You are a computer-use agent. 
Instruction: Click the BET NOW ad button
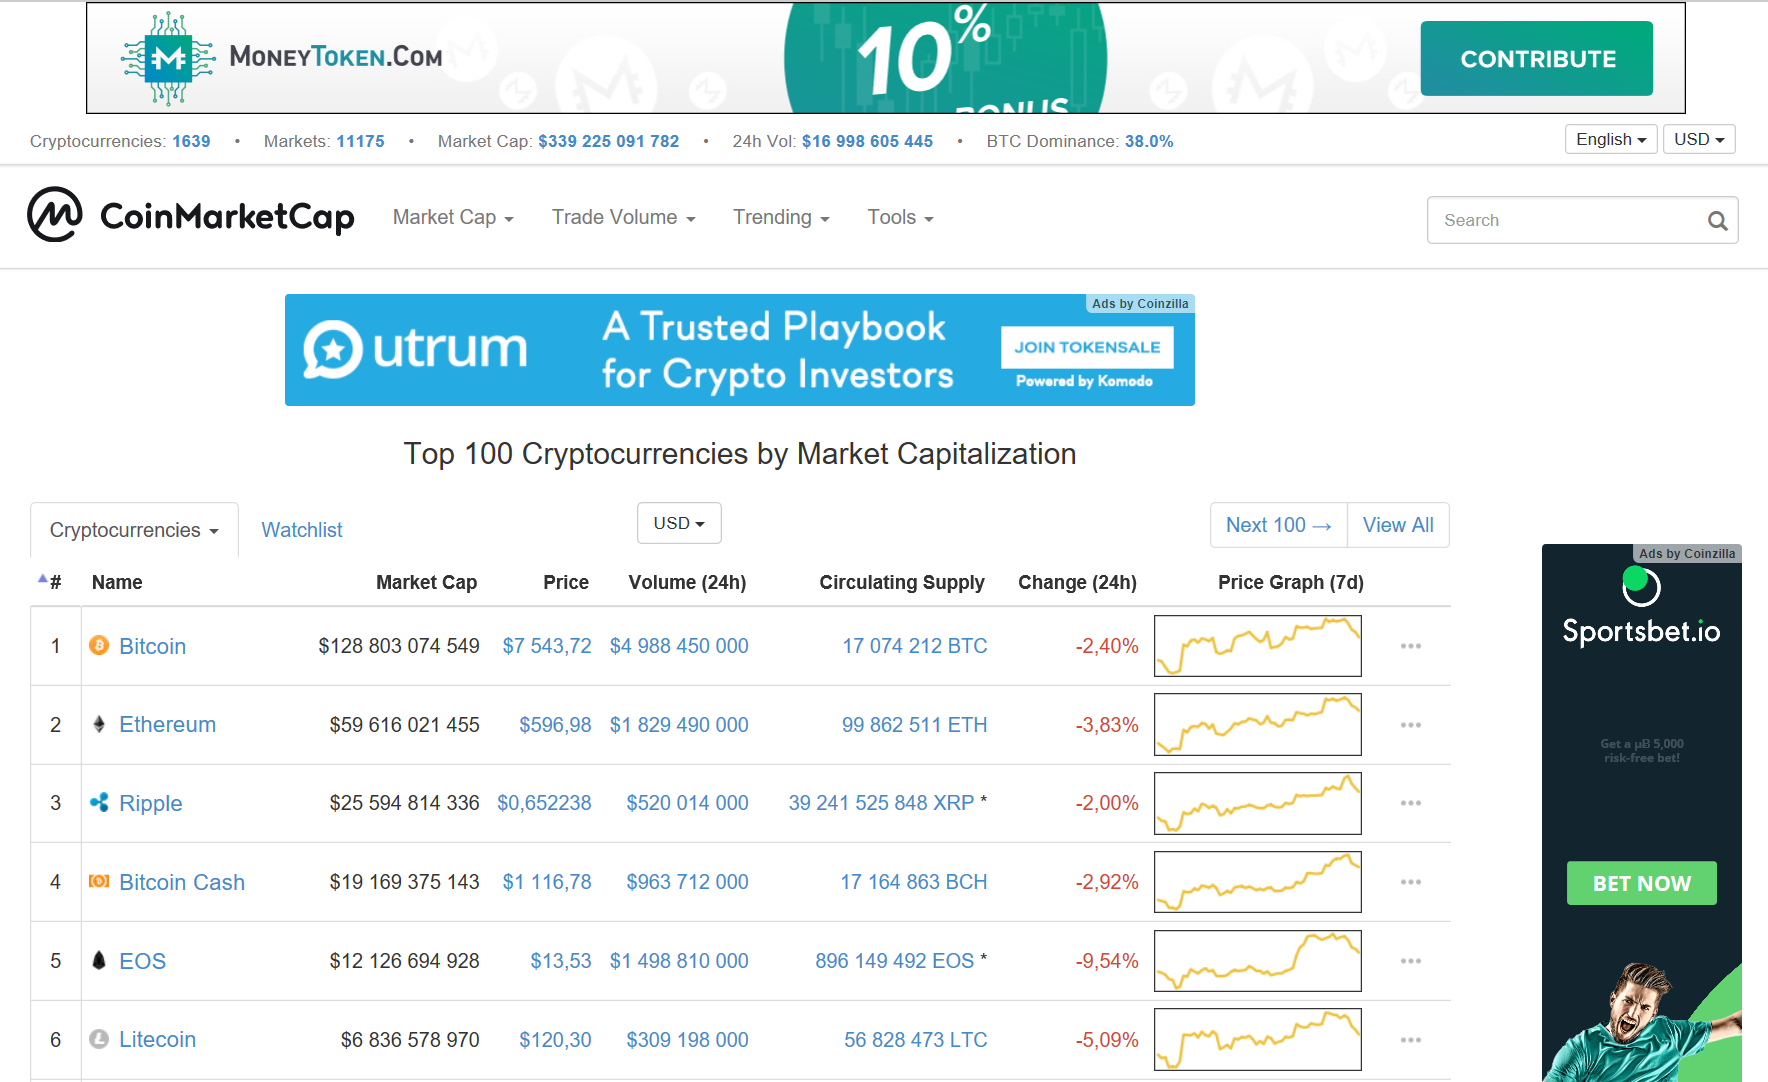click(x=1641, y=883)
